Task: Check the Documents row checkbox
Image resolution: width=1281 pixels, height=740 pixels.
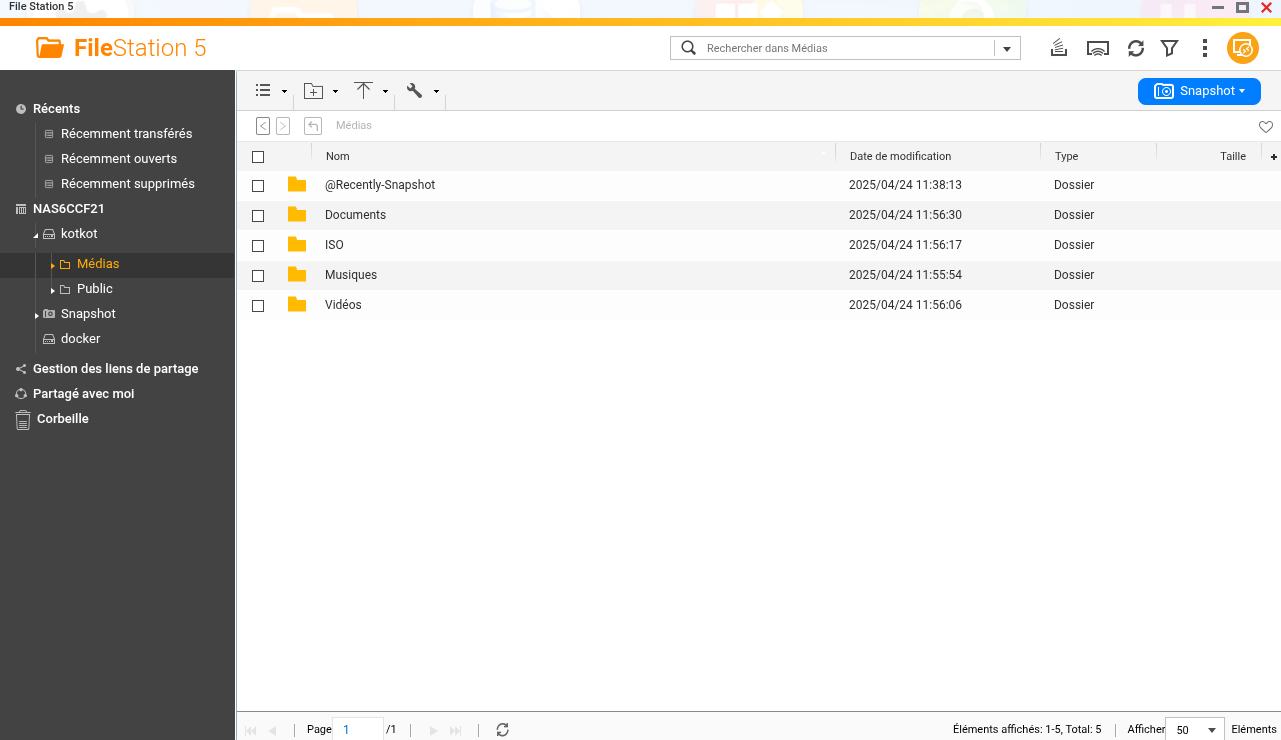Action: (258, 216)
